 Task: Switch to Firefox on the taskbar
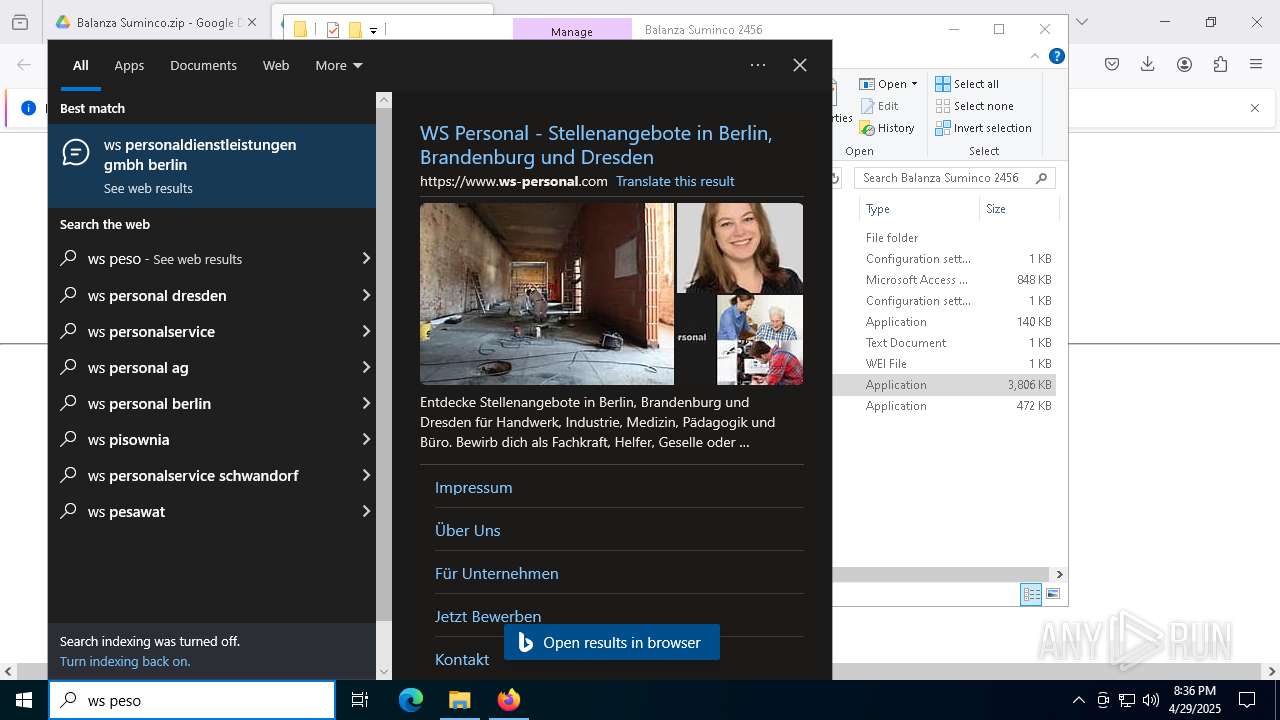tap(508, 700)
